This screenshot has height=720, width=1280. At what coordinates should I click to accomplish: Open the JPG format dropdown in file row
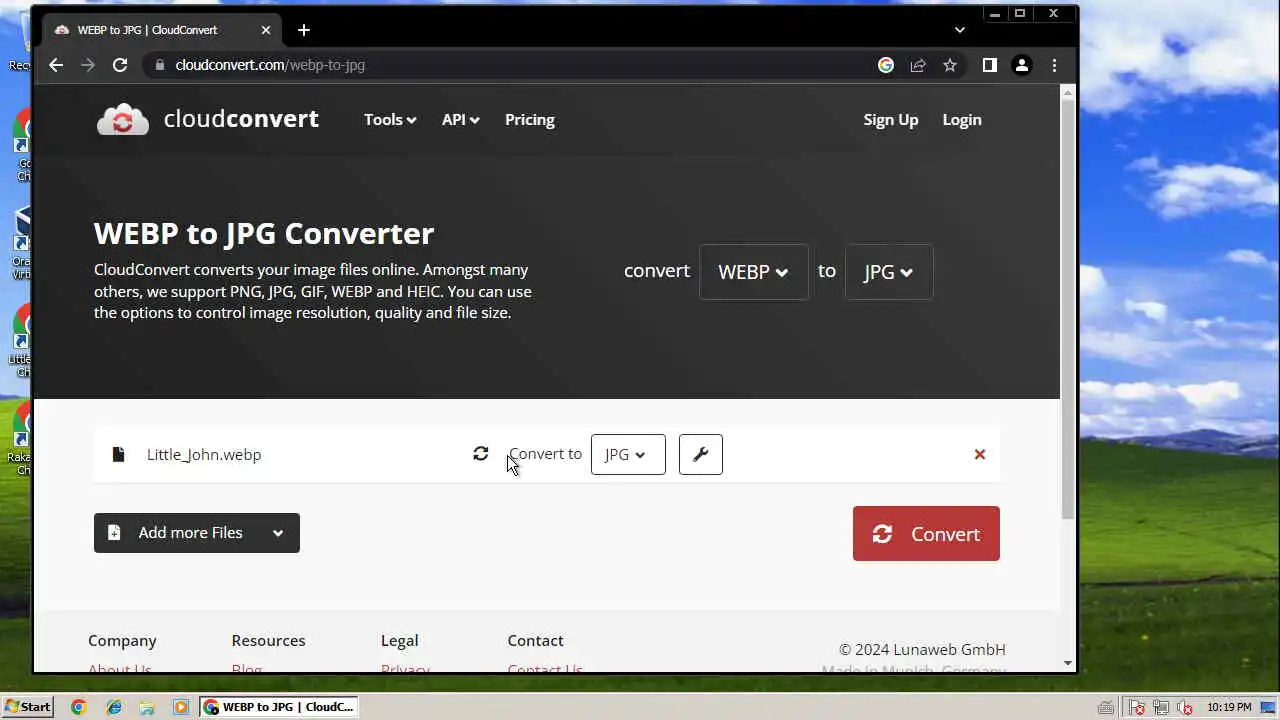(x=628, y=454)
